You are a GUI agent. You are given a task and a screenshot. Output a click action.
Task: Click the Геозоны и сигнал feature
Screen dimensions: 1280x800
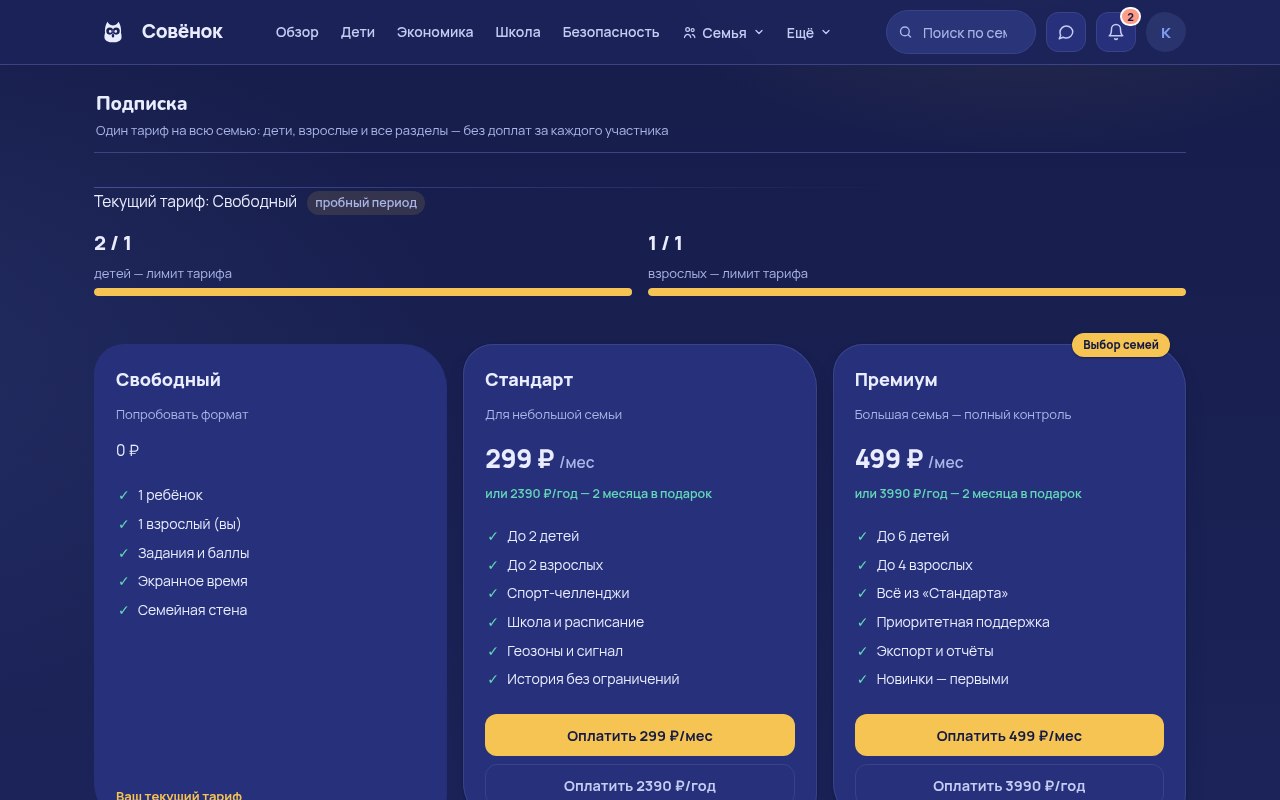[x=565, y=651]
